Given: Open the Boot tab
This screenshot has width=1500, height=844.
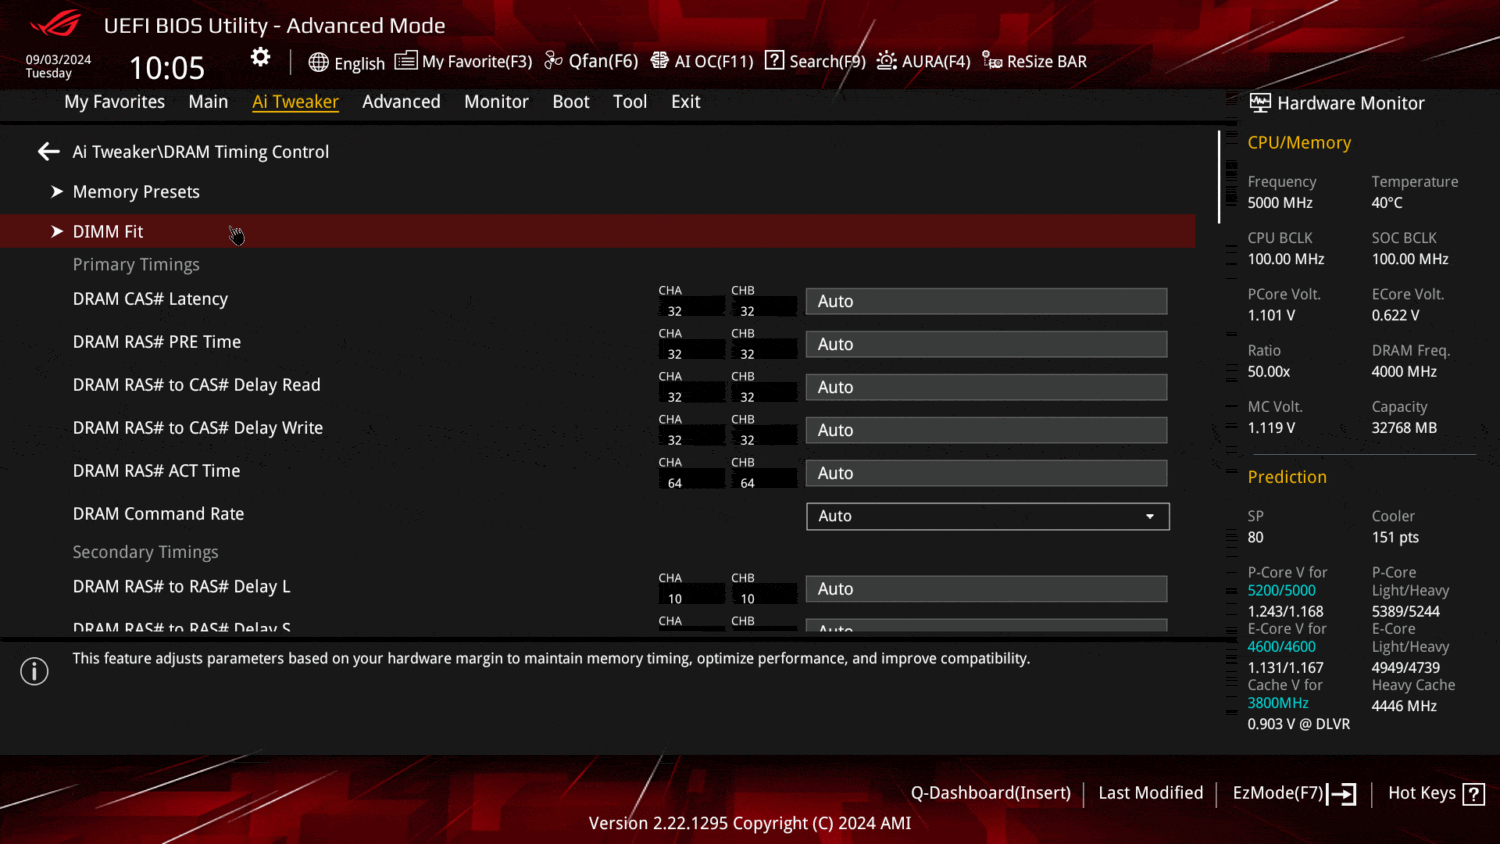Looking at the screenshot, I should (571, 102).
